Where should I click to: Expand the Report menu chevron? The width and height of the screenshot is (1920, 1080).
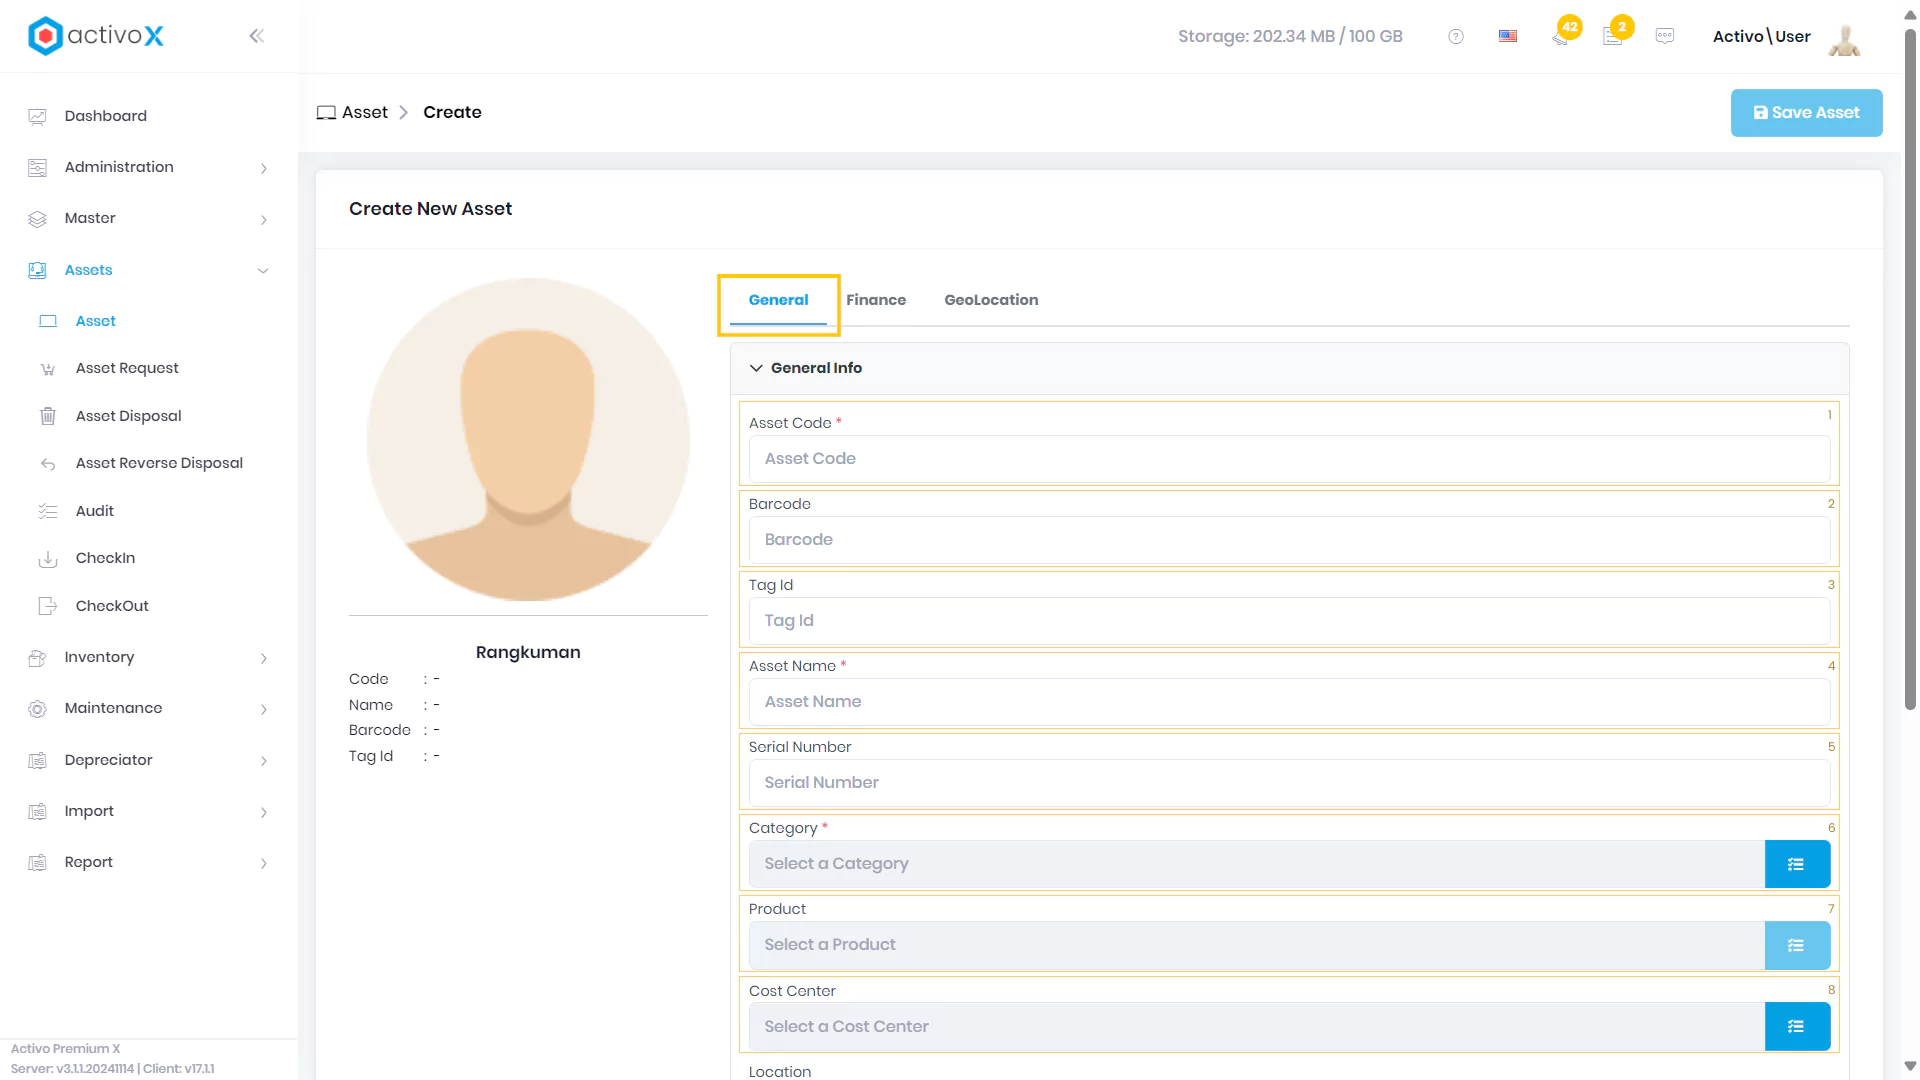click(263, 863)
